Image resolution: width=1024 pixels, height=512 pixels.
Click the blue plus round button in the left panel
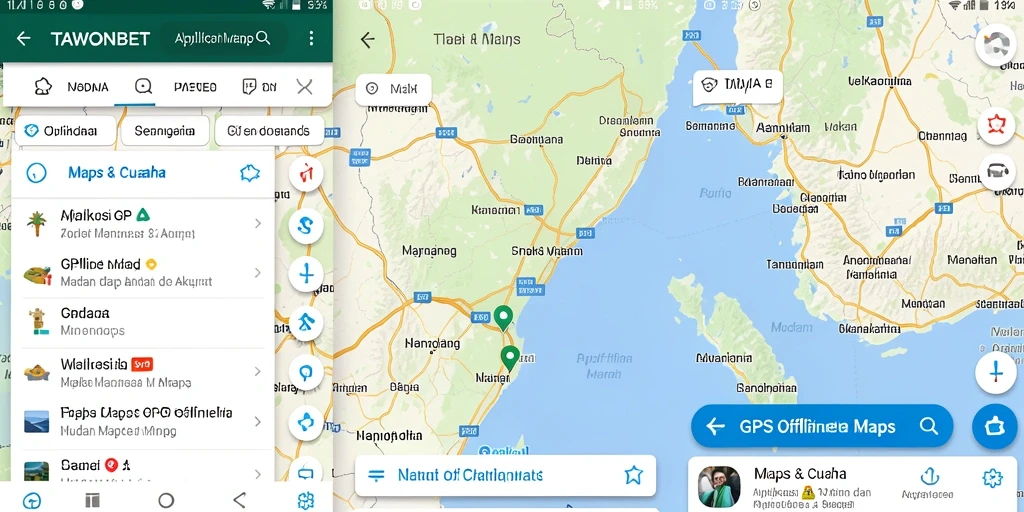[x=306, y=273]
